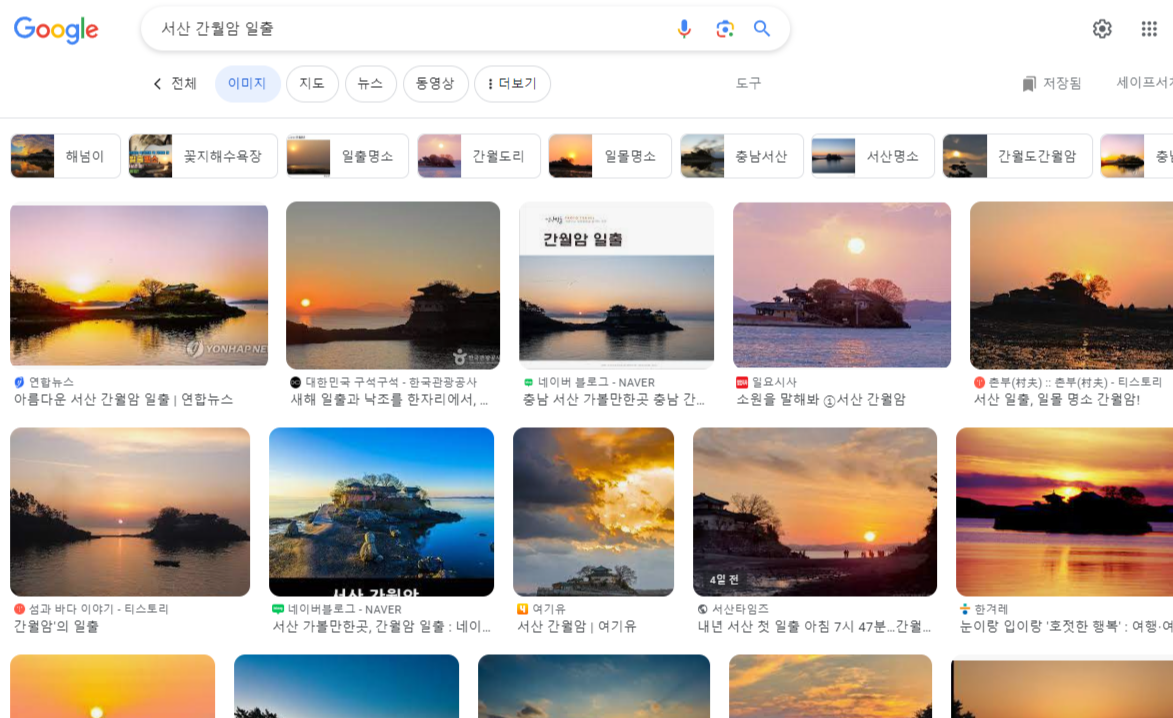Open the 간월암 일출 Naver blog image

click(616, 285)
